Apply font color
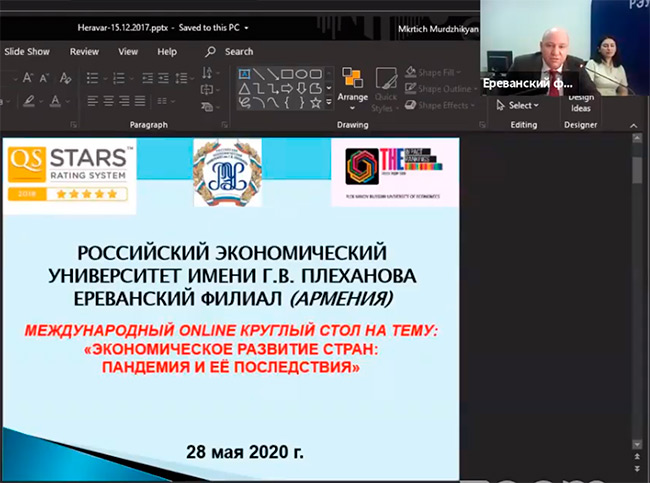 (x=55, y=101)
